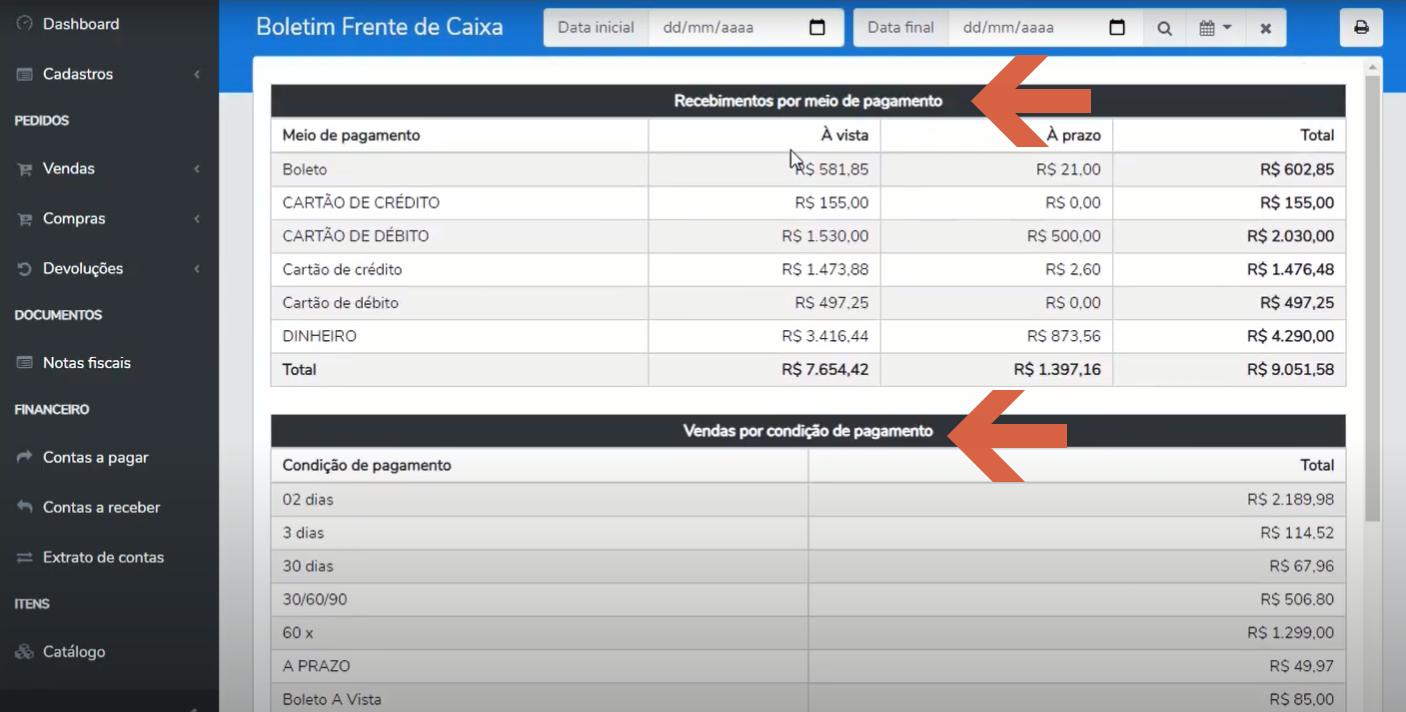The image size is (1406, 712).
Task: Click the Catálogo boxes icon
Action: click(x=25, y=652)
